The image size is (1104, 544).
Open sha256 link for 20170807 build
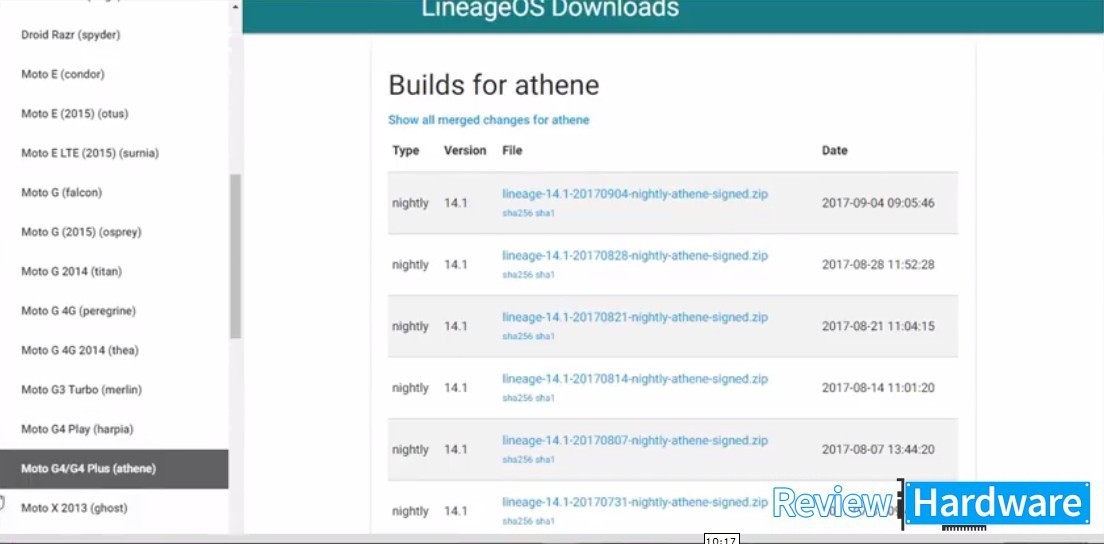click(x=517, y=460)
